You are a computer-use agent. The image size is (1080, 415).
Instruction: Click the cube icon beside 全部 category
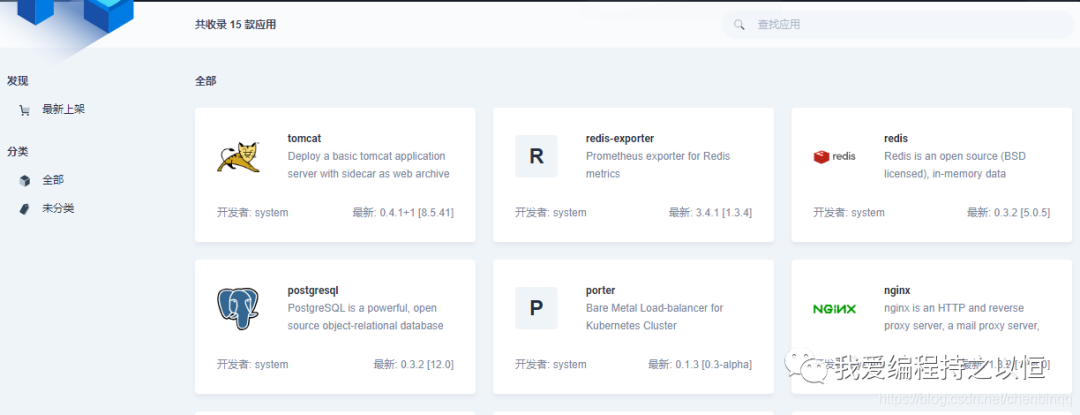click(x=25, y=180)
